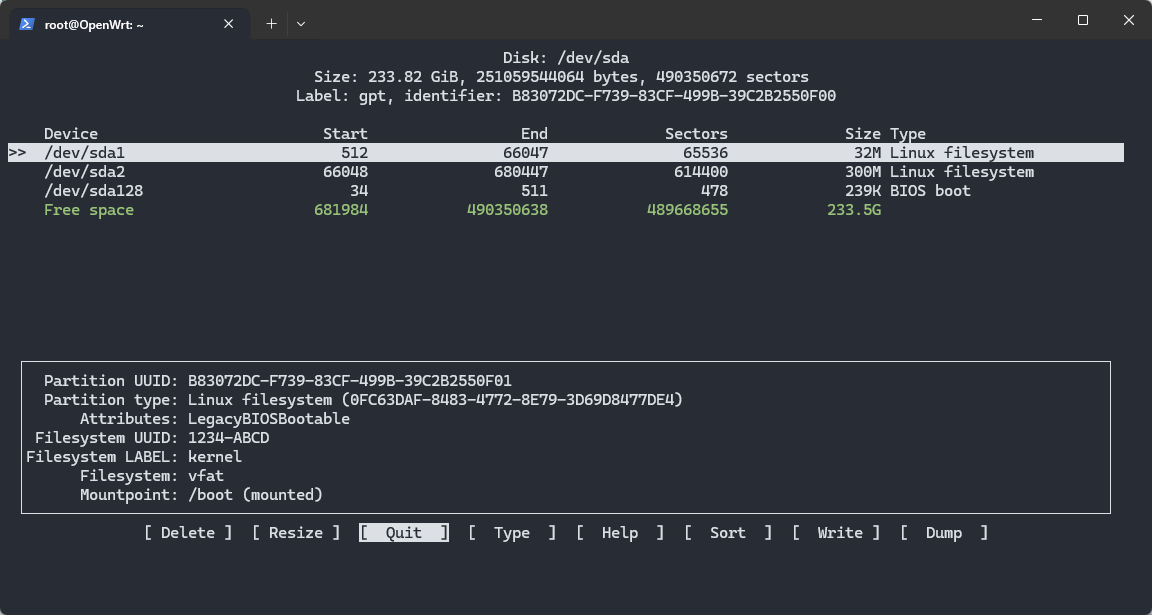Open a new terminal tab with the plus icon
The height and width of the screenshot is (615, 1152).
point(271,23)
